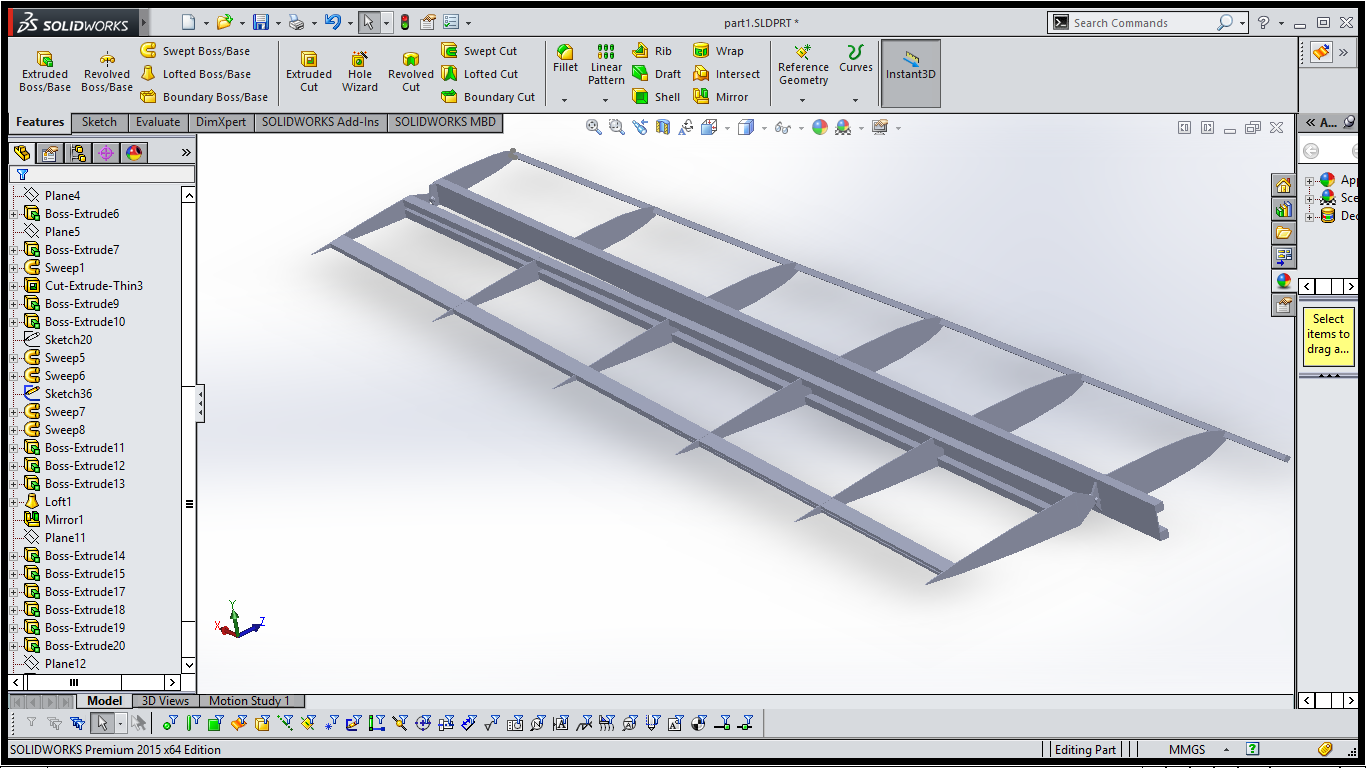This screenshot has height=768, width=1366.
Task: Switch to the 3D Views tab
Action: [x=165, y=701]
